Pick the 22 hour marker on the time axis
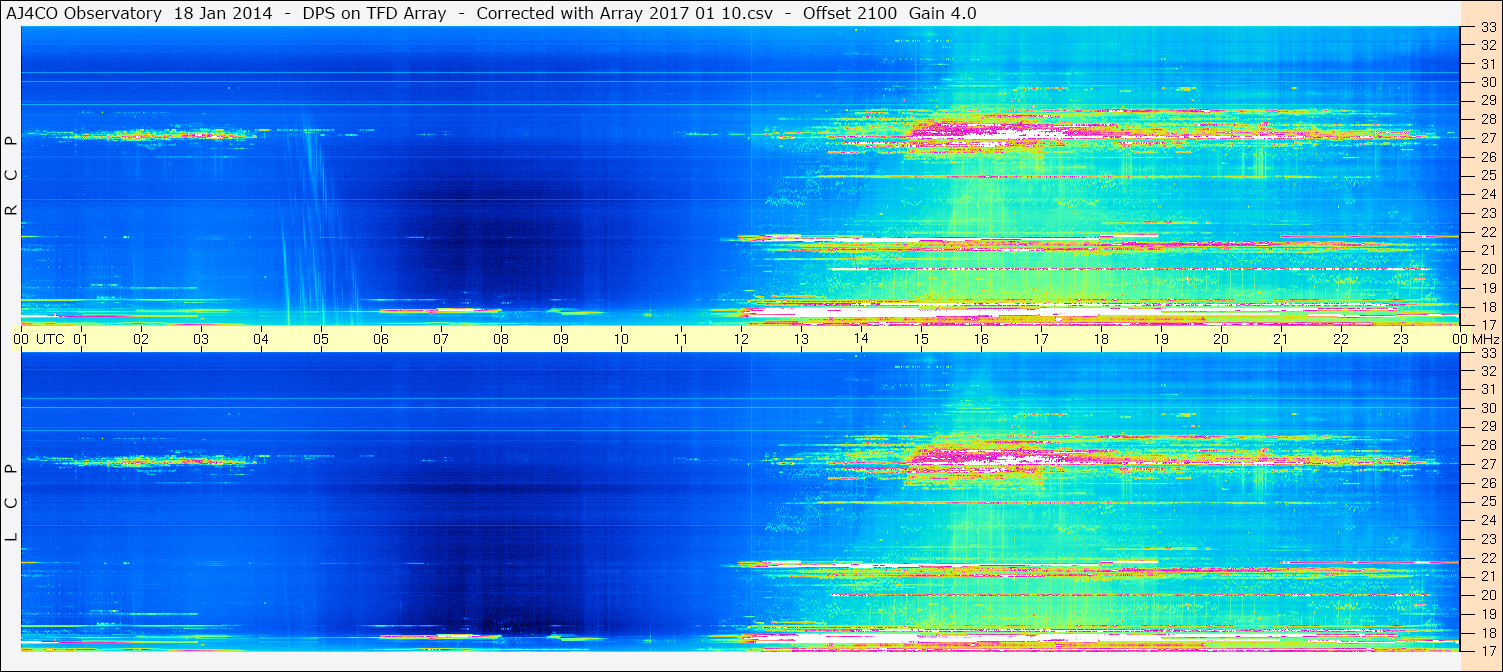 (1341, 339)
